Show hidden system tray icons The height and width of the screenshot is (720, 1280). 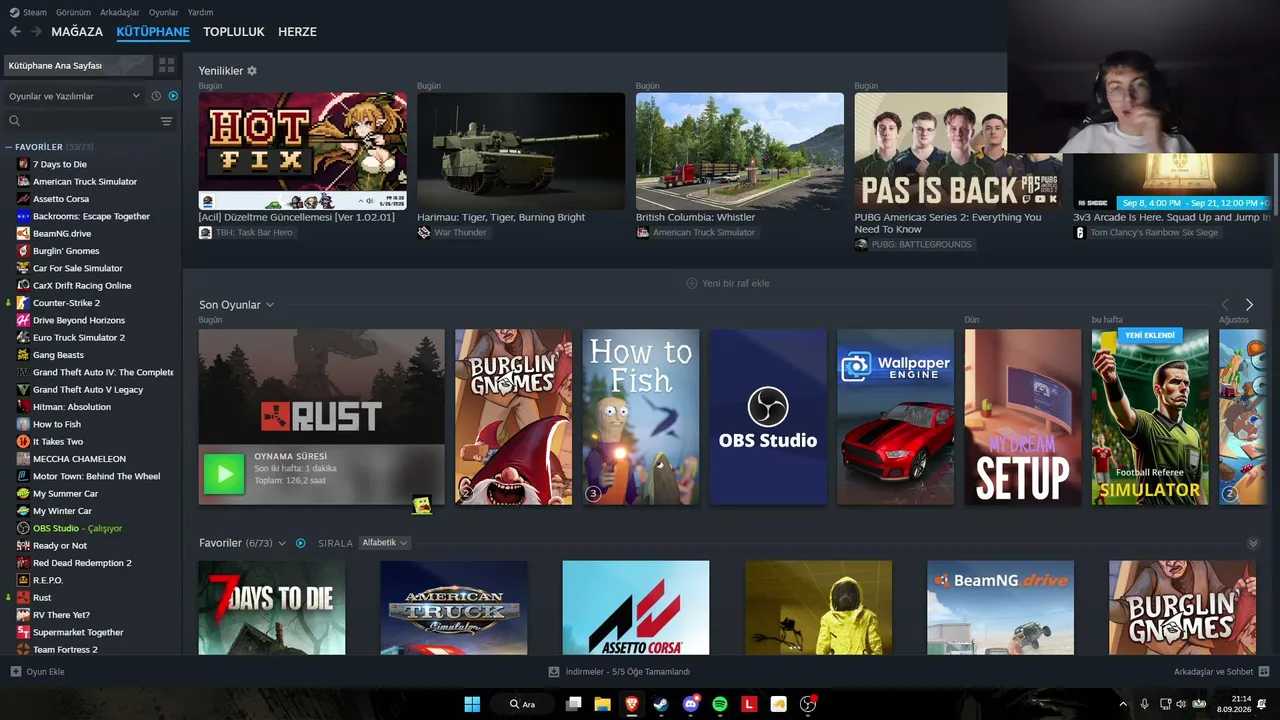(x=1123, y=704)
